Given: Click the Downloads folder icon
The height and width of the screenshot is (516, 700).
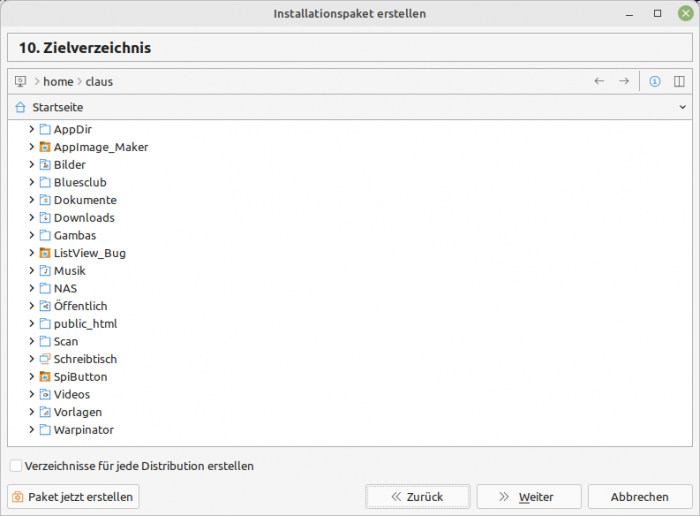Looking at the screenshot, I should (x=45, y=218).
